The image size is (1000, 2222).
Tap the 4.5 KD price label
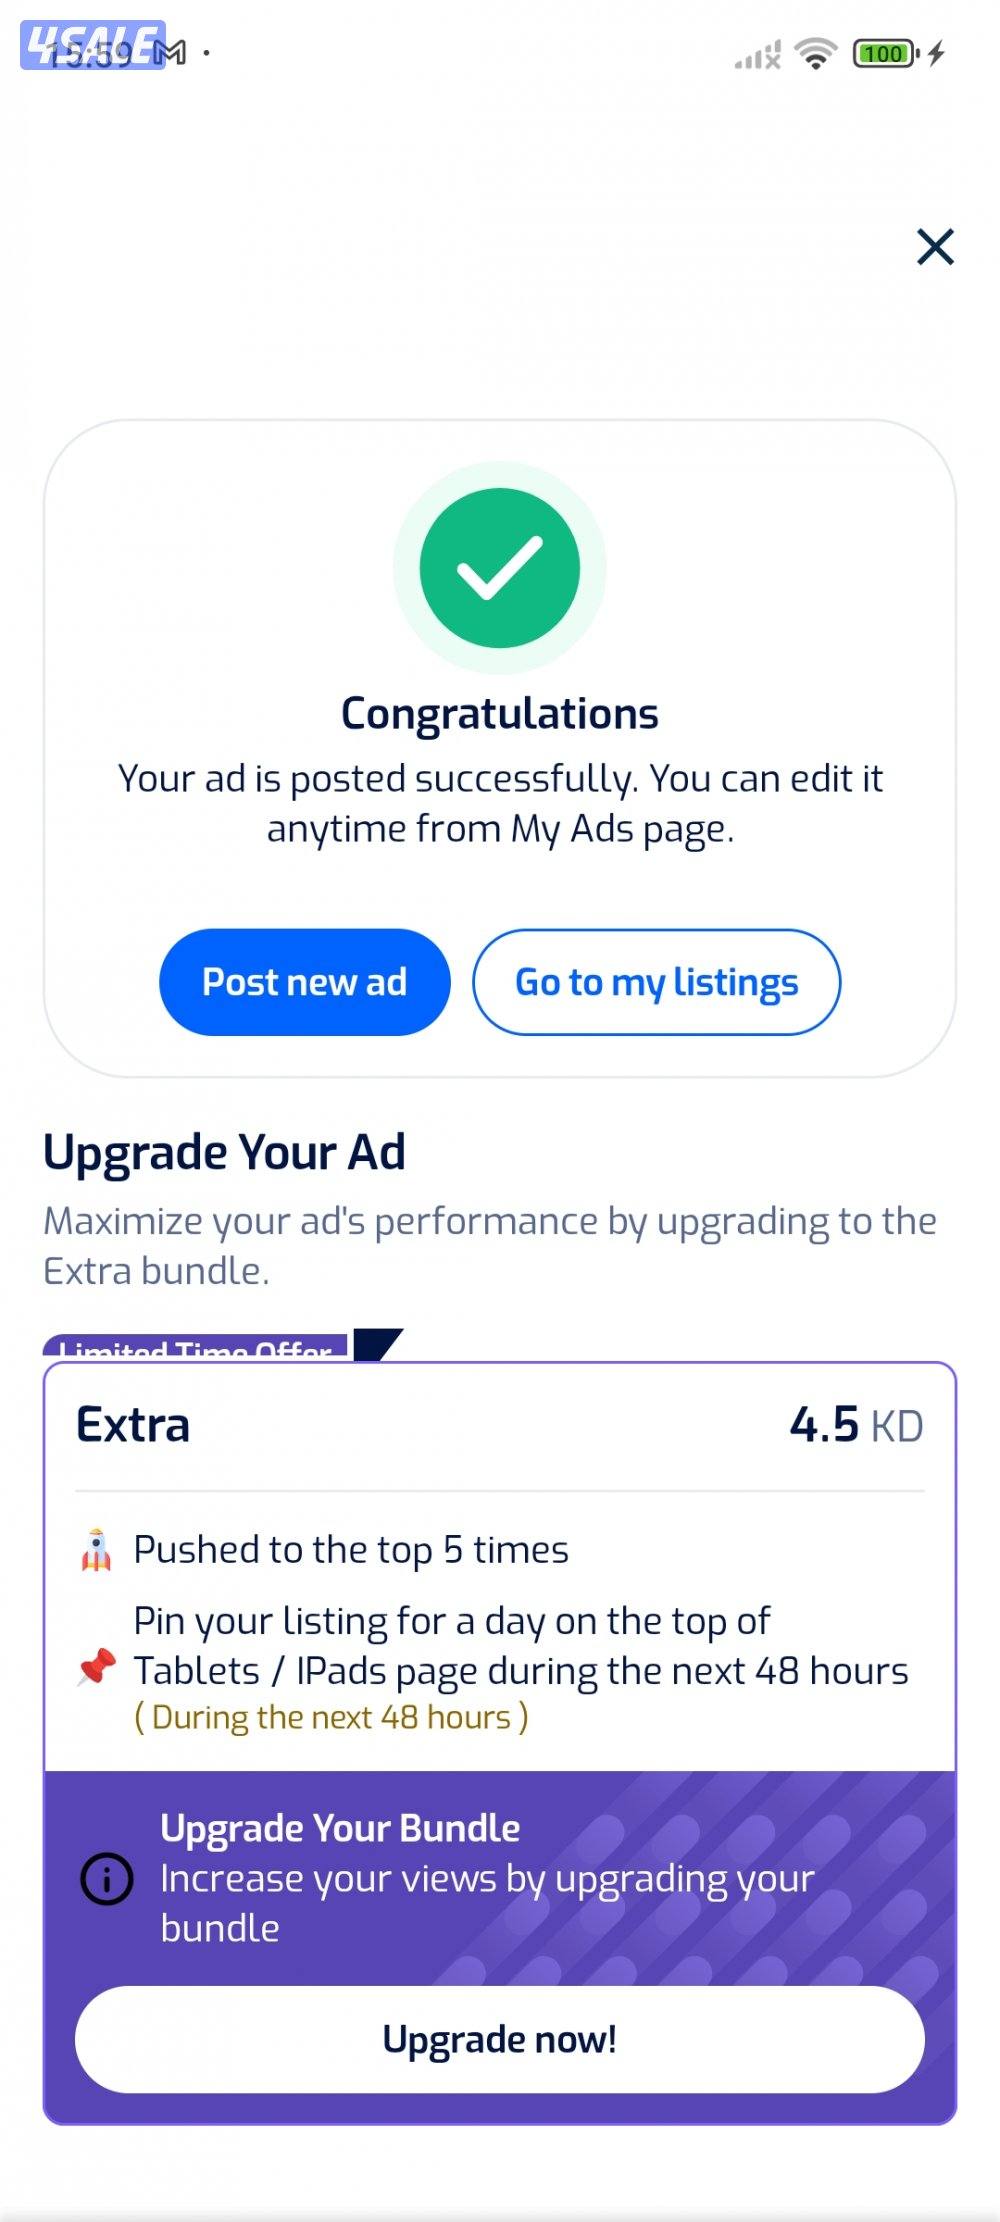click(856, 1425)
